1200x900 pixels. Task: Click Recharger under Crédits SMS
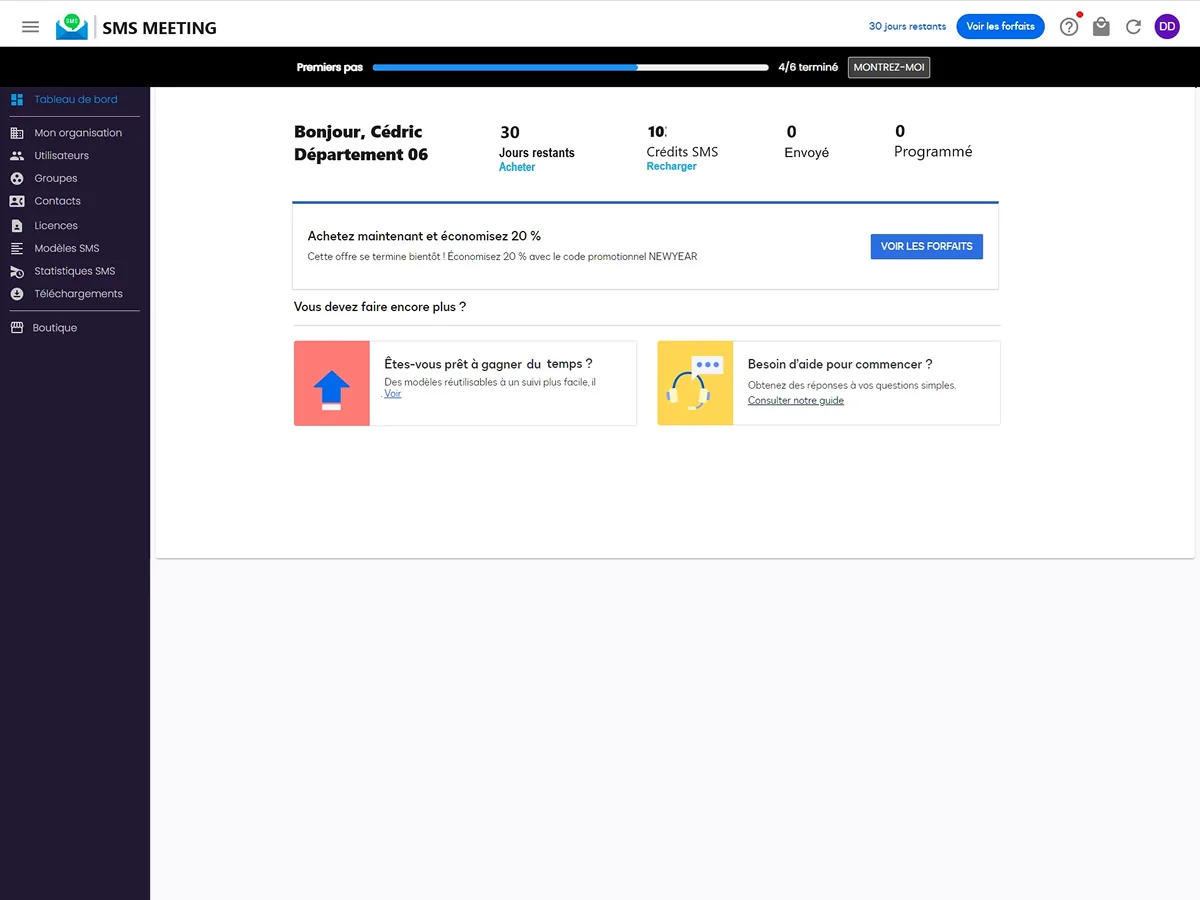pos(672,166)
